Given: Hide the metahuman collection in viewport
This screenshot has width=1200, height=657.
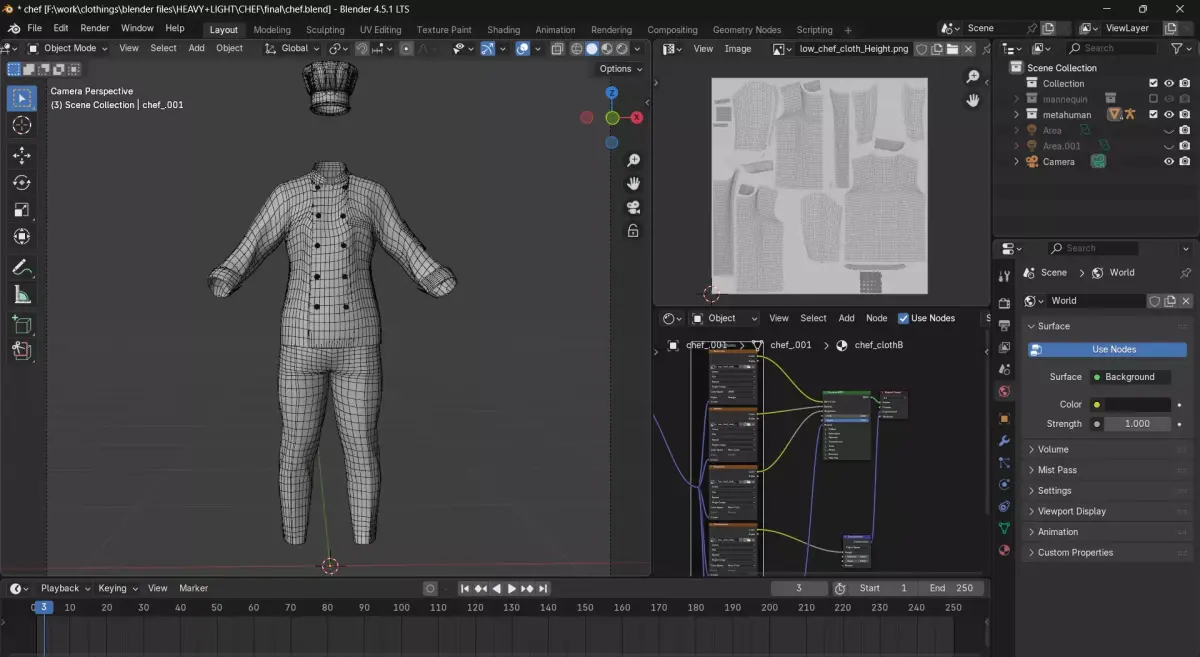Looking at the screenshot, I should (1168, 114).
